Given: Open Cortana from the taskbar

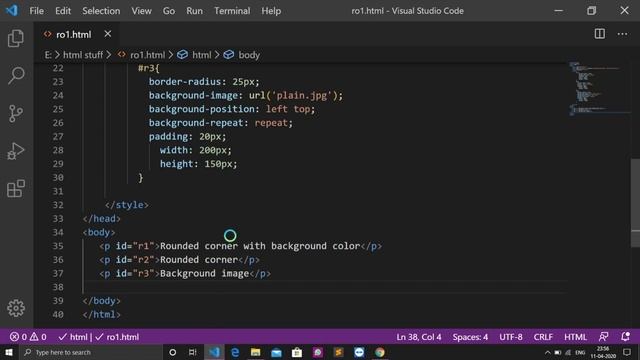Looking at the screenshot, I should pyautogui.click(x=172, y=352).
